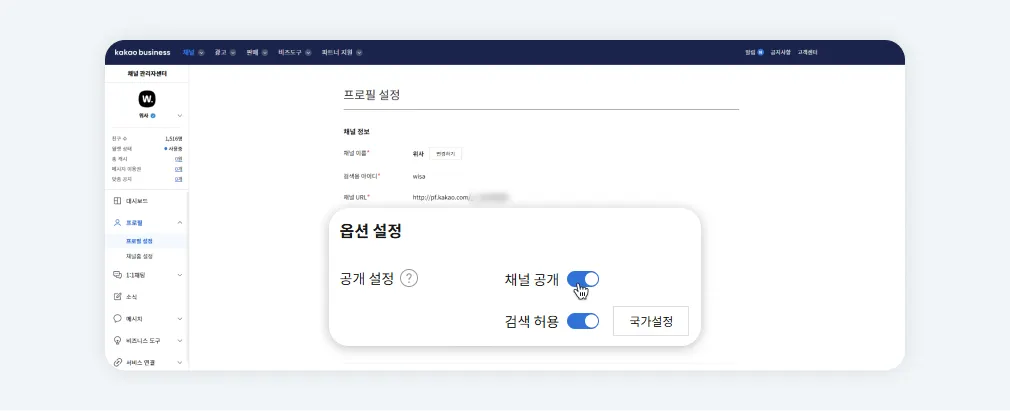
Task: Click the 0 count link in the fourth stats row
Action: (178, 169)
